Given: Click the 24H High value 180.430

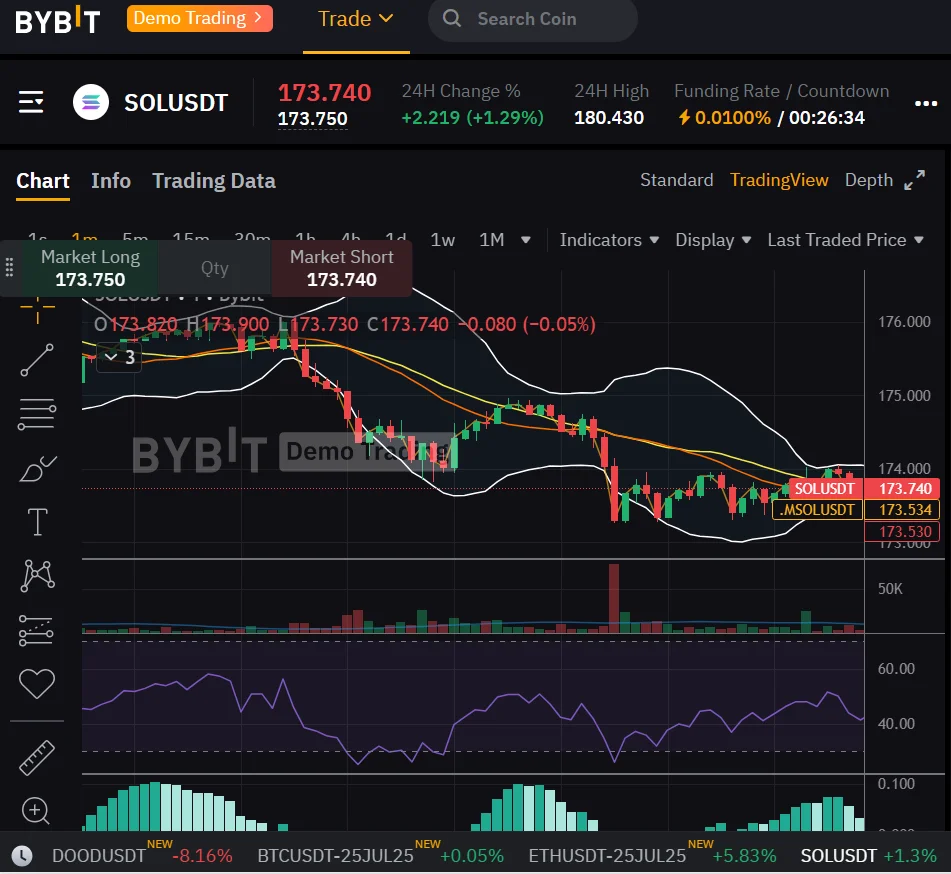Looking at the screenshot, I should [x=609, y=117].
